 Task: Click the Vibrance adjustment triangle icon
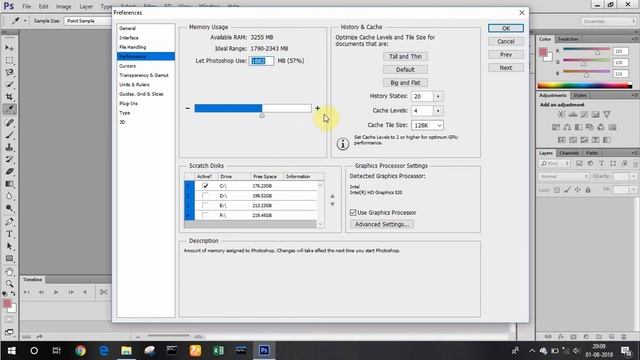(607, 115)
